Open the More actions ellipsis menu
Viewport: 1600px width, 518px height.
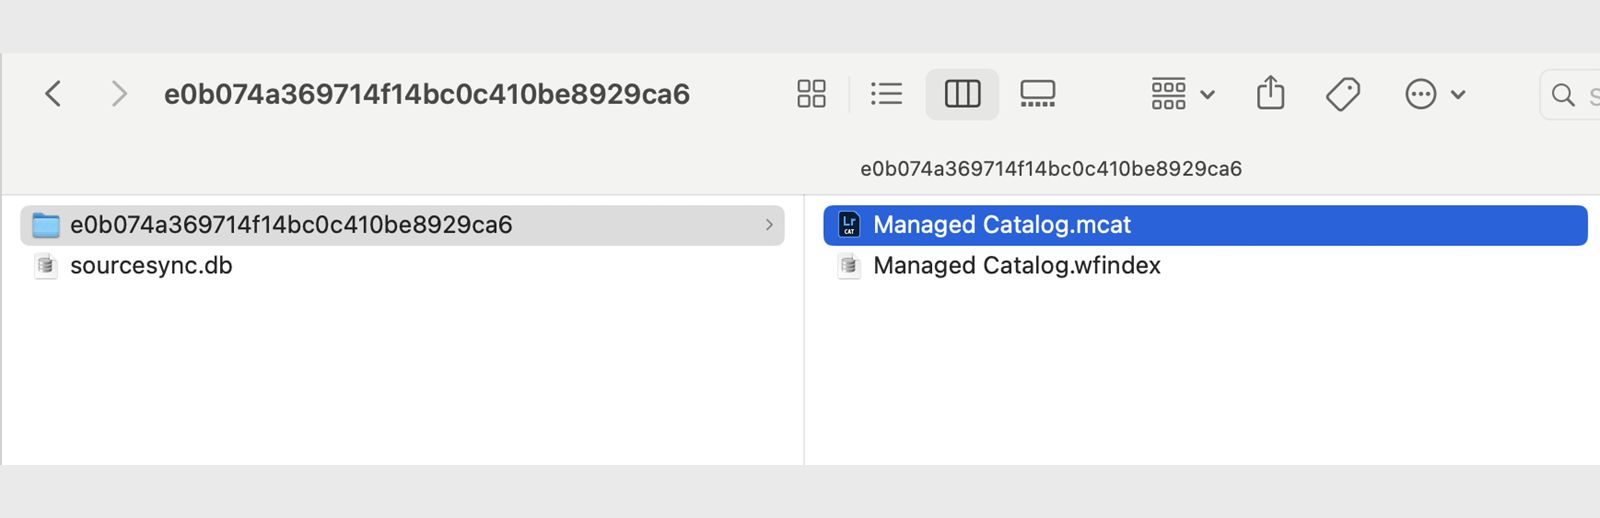pyautogui.click(x=1434, y=94)
